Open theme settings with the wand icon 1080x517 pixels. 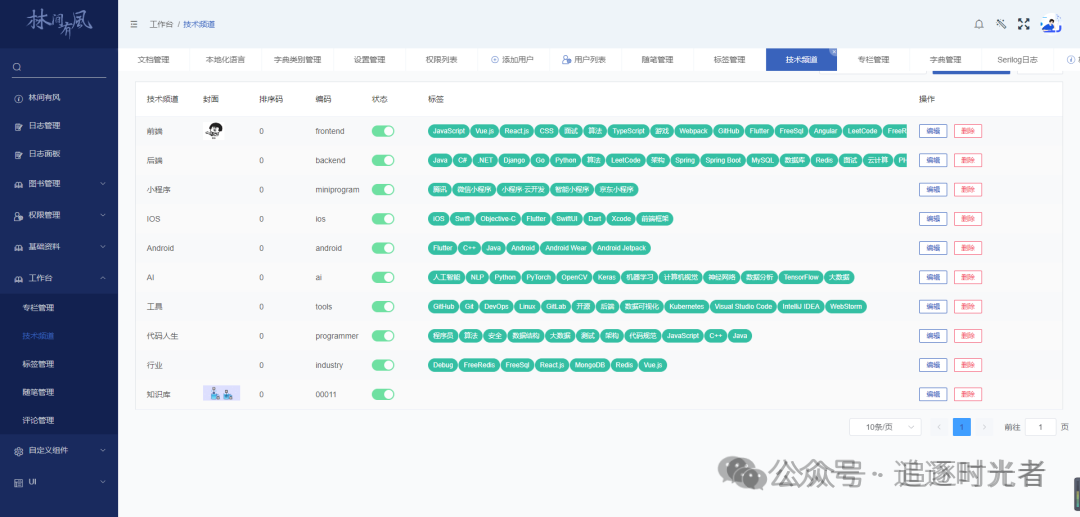(1001, 24)
